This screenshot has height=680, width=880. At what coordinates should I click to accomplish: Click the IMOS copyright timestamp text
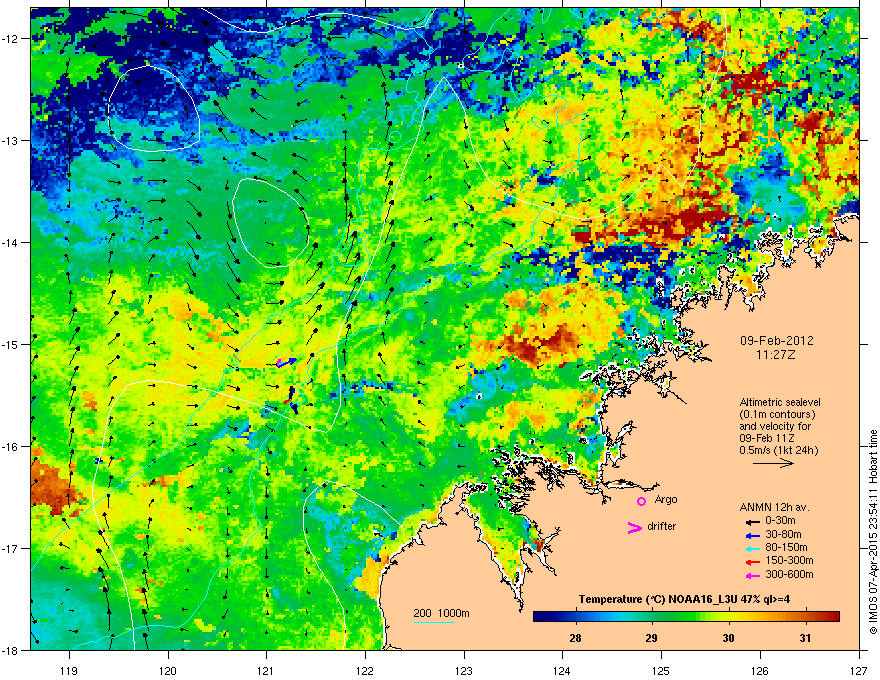pos(873,532)
